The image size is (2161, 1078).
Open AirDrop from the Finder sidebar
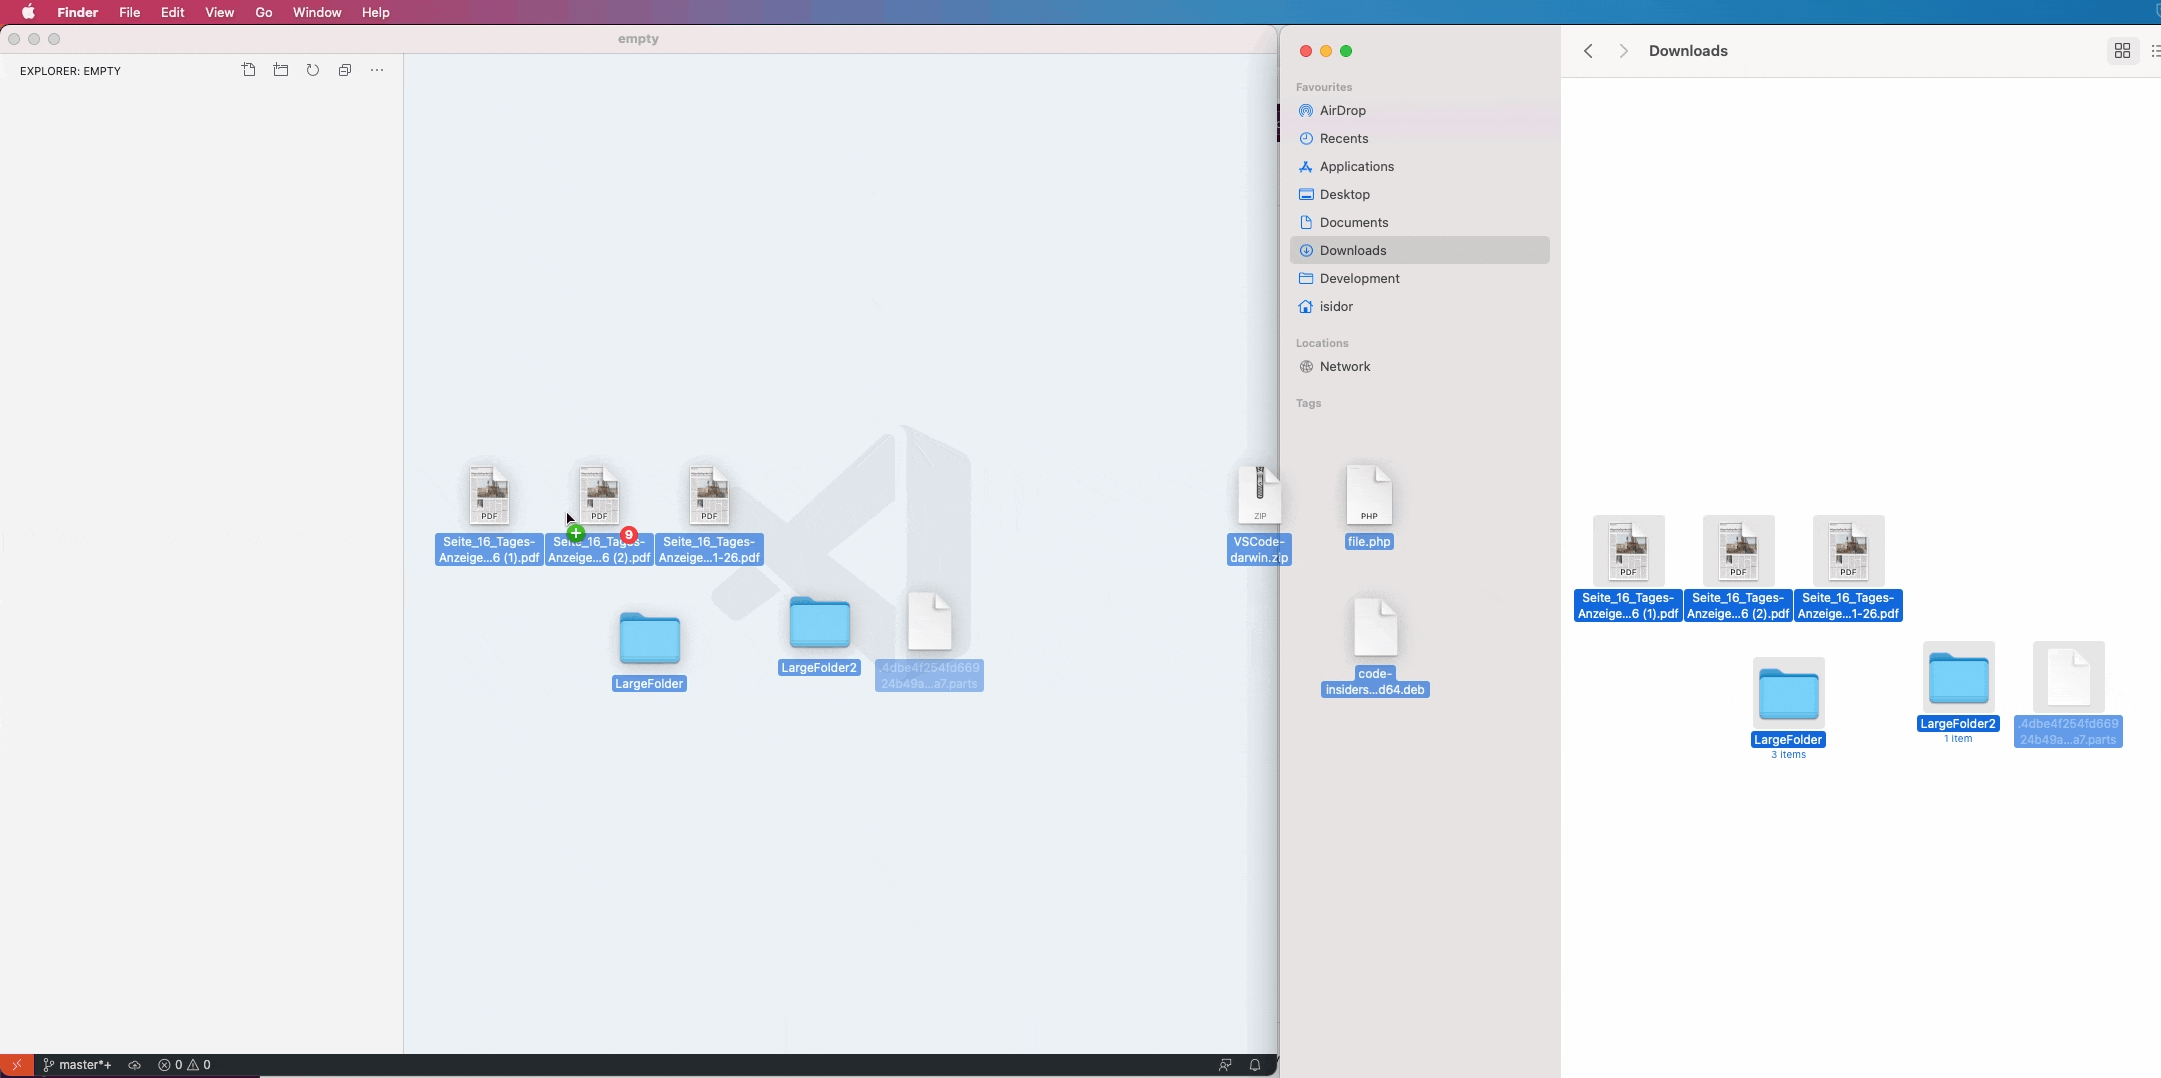[x=1342, y=110]
